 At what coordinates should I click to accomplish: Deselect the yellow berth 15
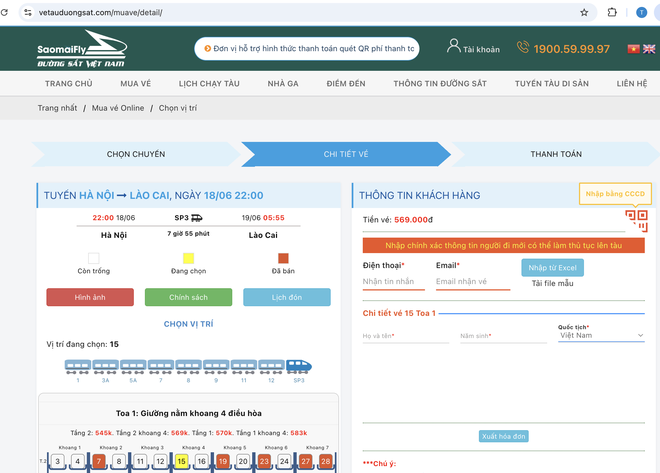pos(181,461)
